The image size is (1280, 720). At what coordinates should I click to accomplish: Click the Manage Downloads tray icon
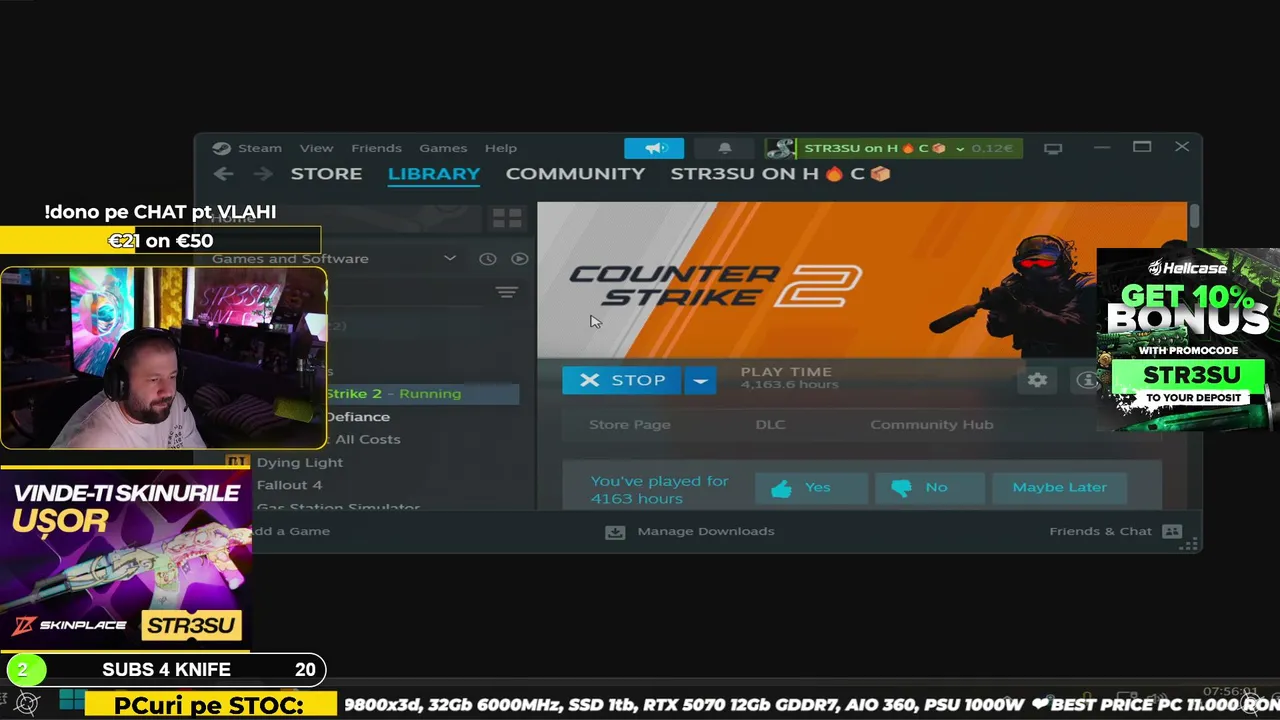click(615, 532)
